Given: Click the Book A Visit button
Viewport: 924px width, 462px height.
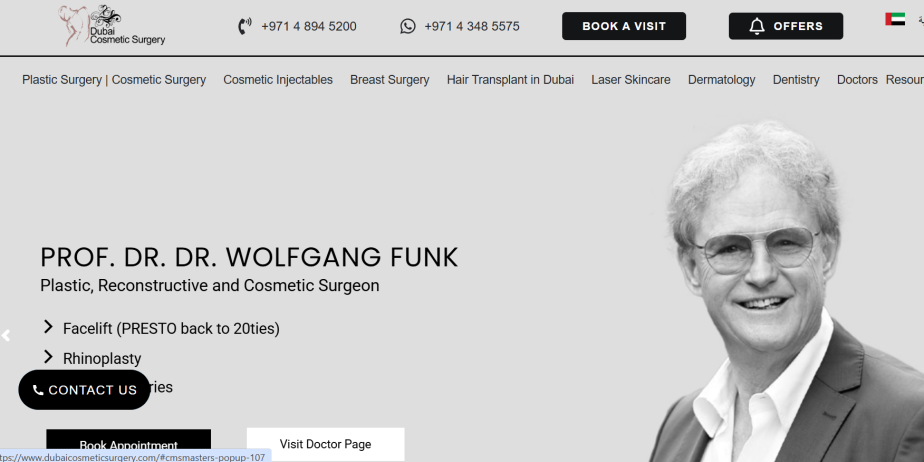Looking at the screenshot, I should pyautogui.click(x=624, y=26).
